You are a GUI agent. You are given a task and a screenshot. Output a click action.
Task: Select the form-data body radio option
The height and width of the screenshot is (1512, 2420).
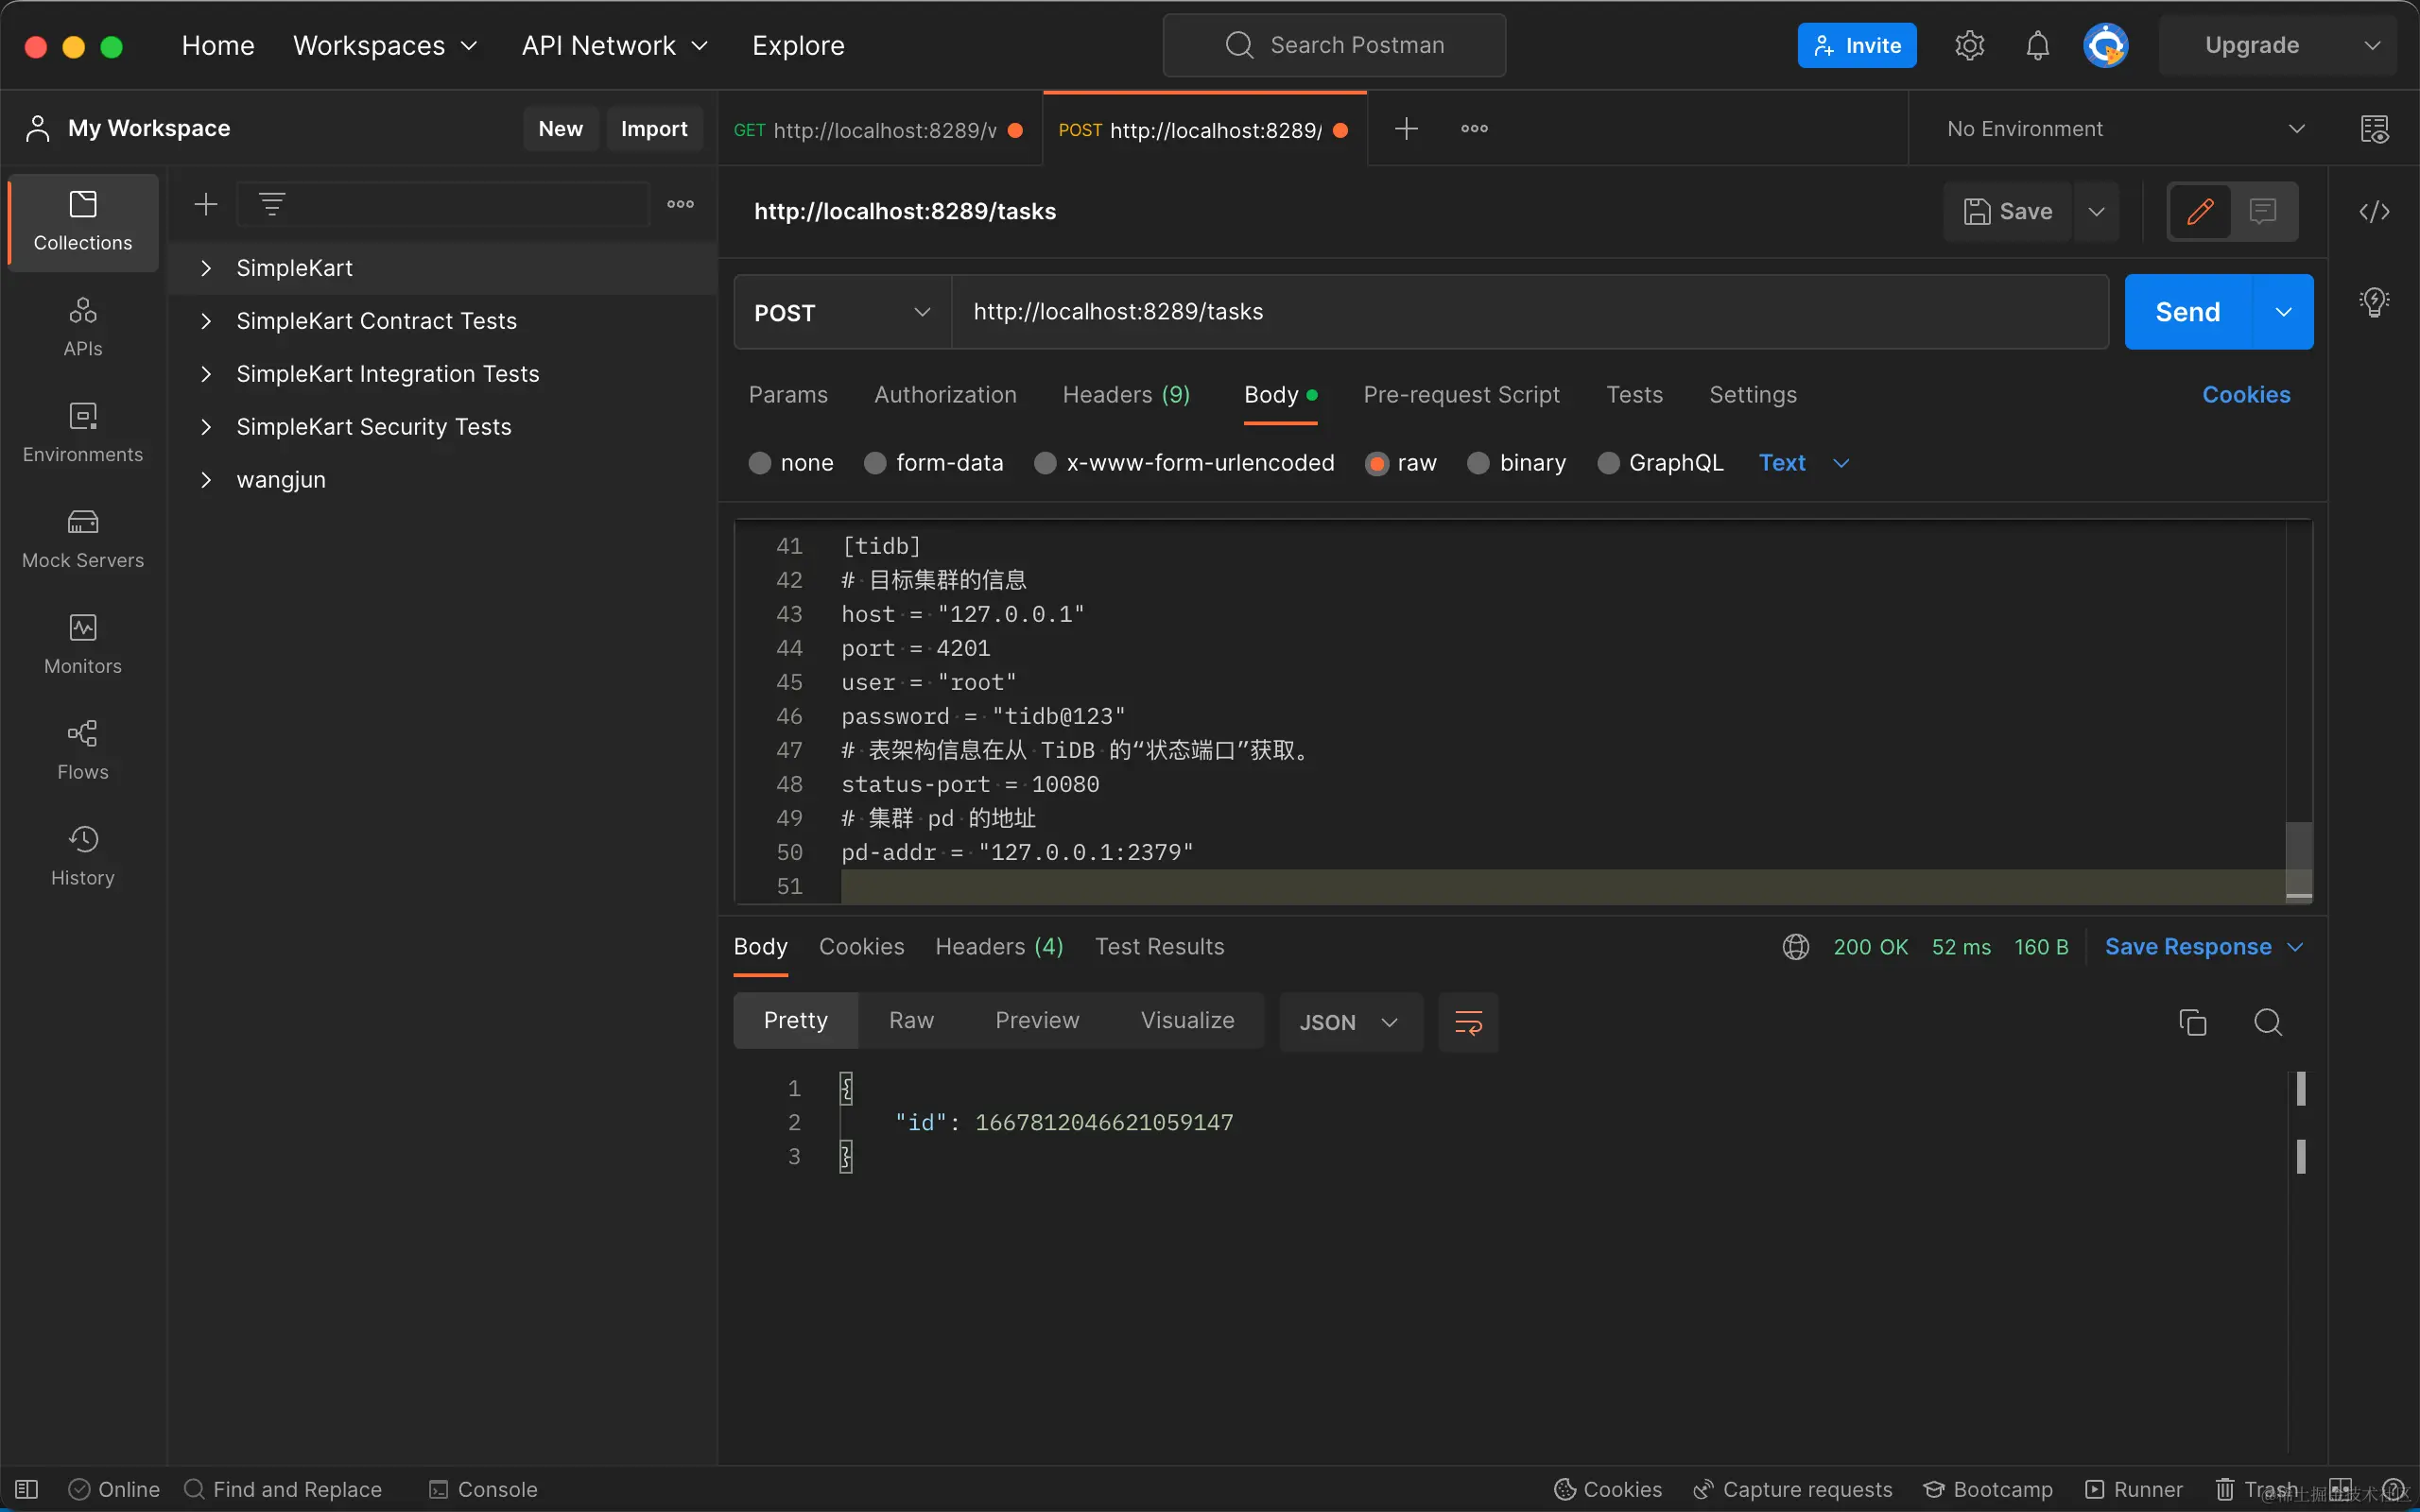pyautogui.click(x=875, y=463)
